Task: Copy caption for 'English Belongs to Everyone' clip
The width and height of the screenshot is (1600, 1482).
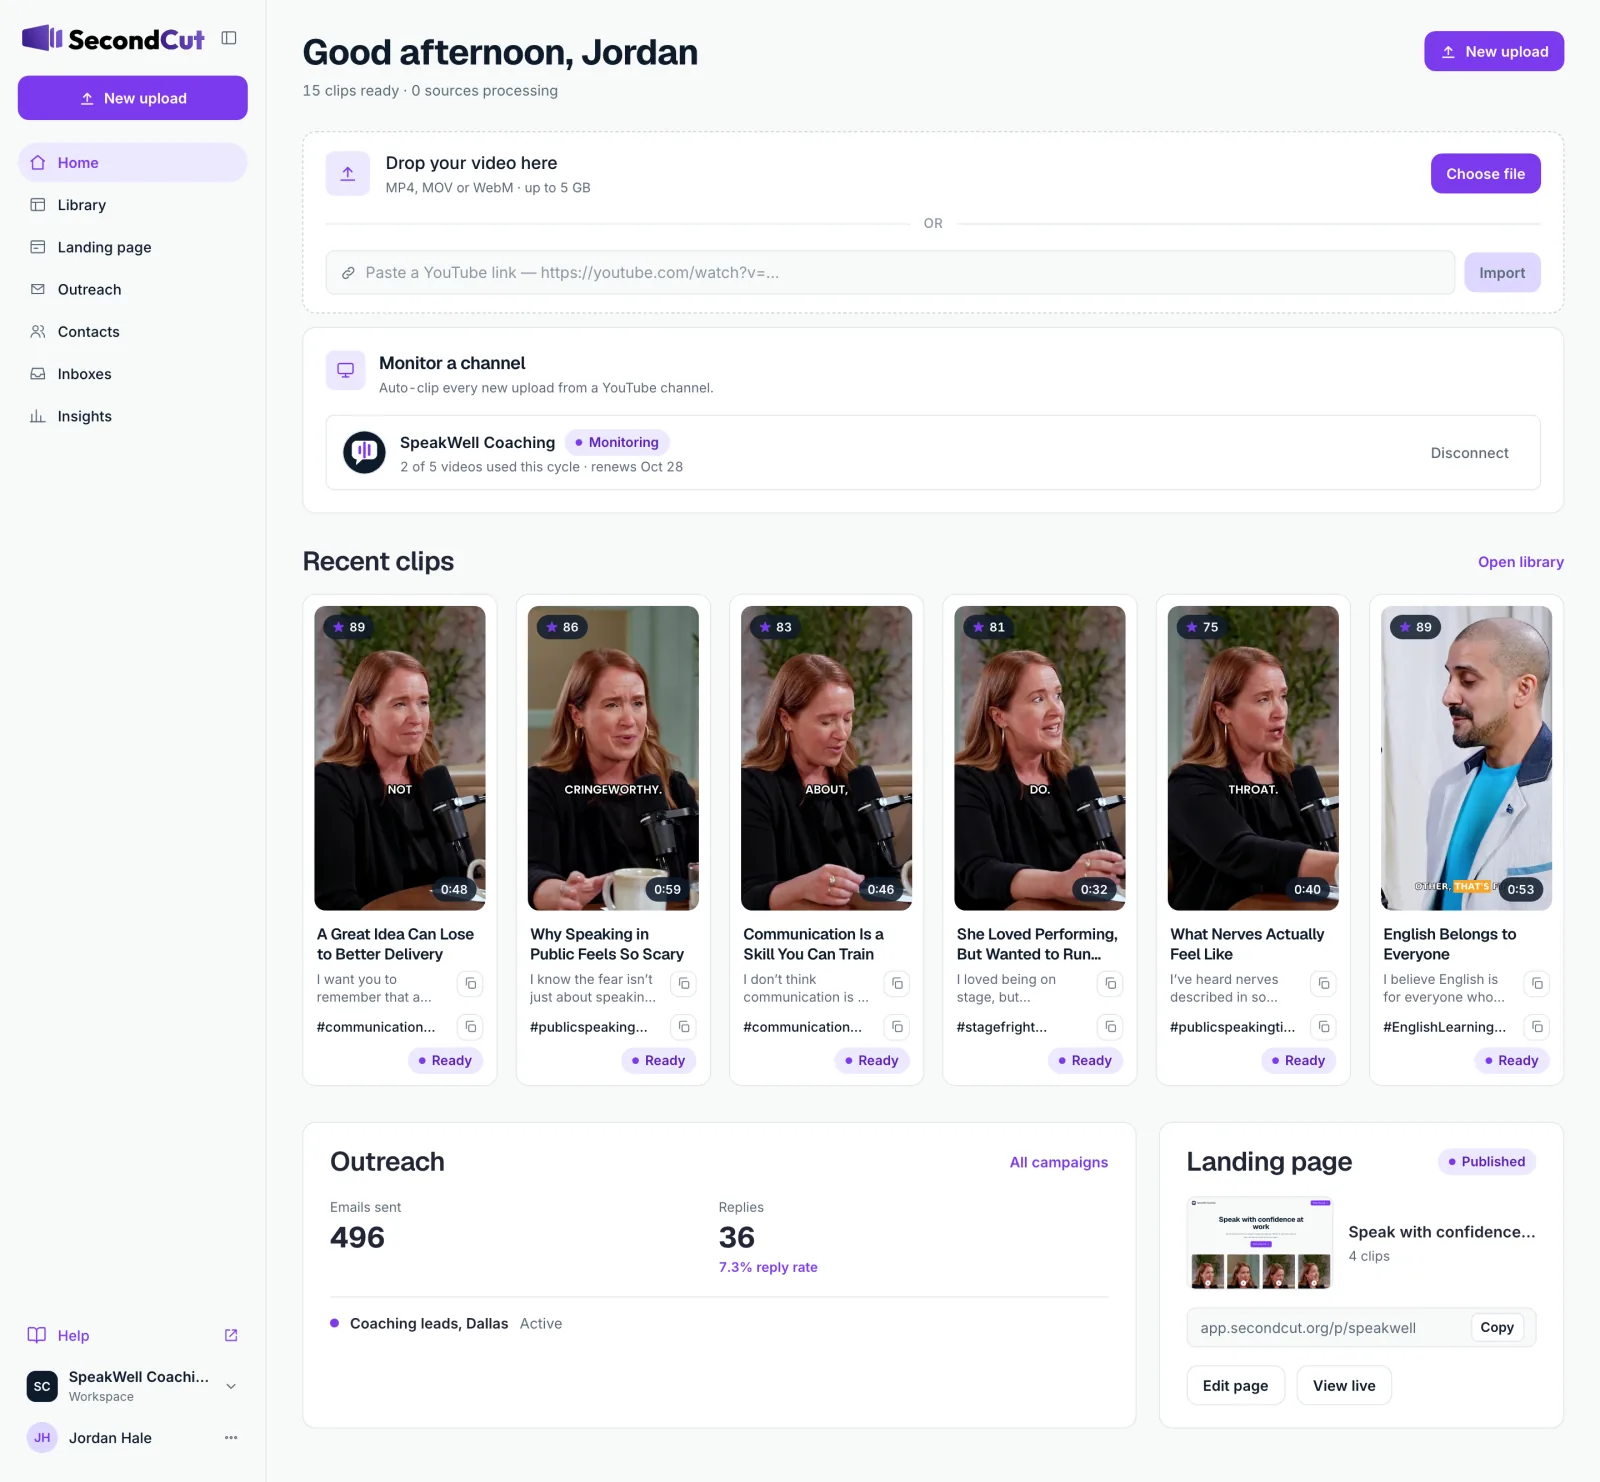Action: point(1537,984)
